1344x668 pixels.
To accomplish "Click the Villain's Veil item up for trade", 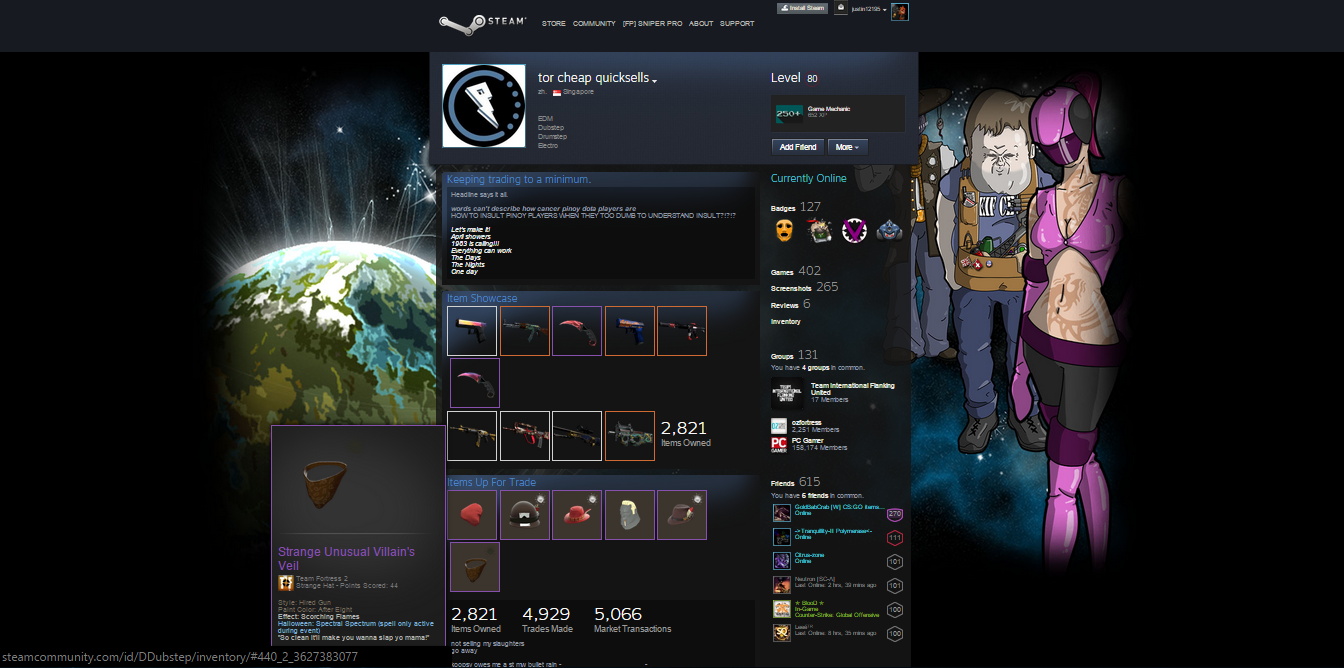I will 474,567.
